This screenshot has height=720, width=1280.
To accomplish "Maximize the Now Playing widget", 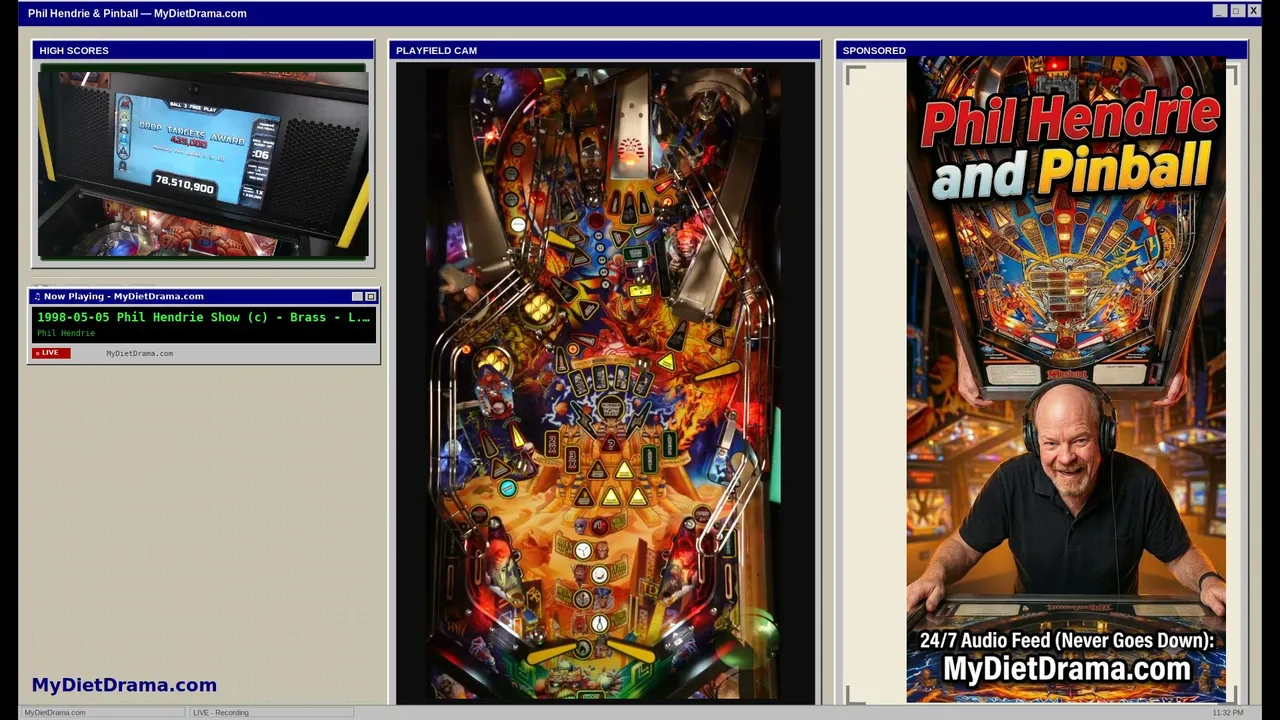I will pos(370,296).
